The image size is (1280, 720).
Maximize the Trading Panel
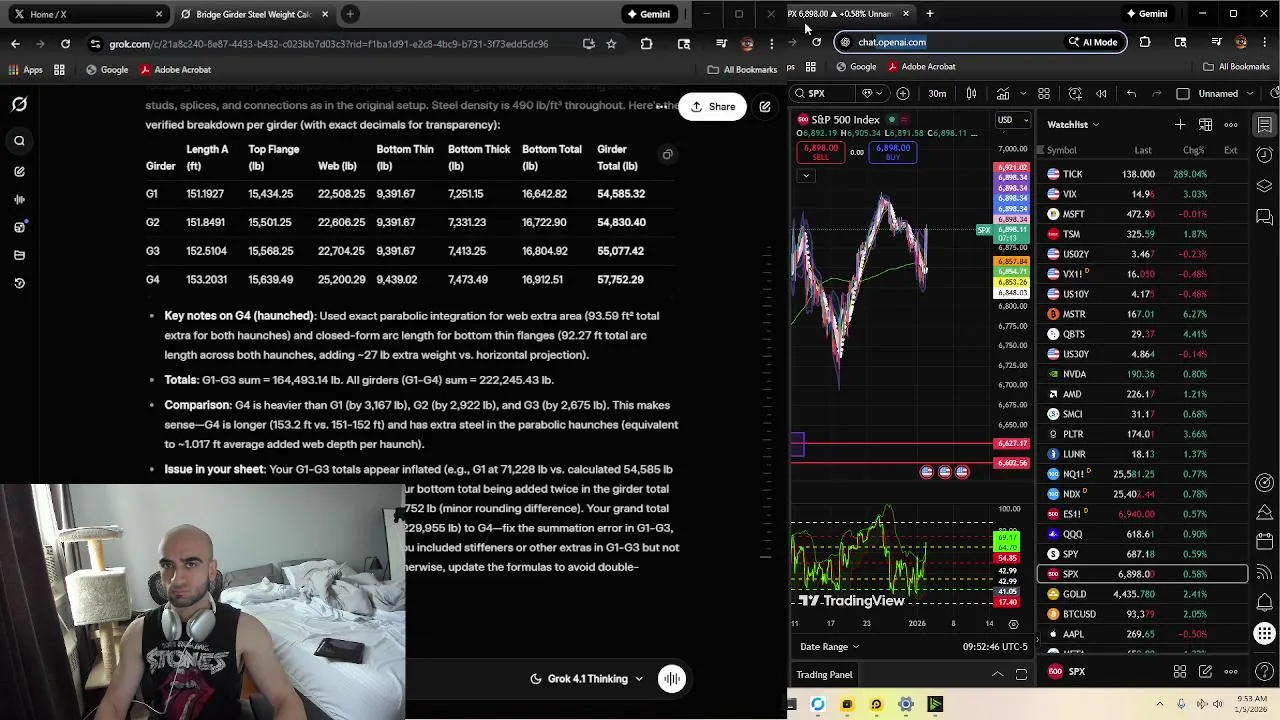tap(1021, 675)
